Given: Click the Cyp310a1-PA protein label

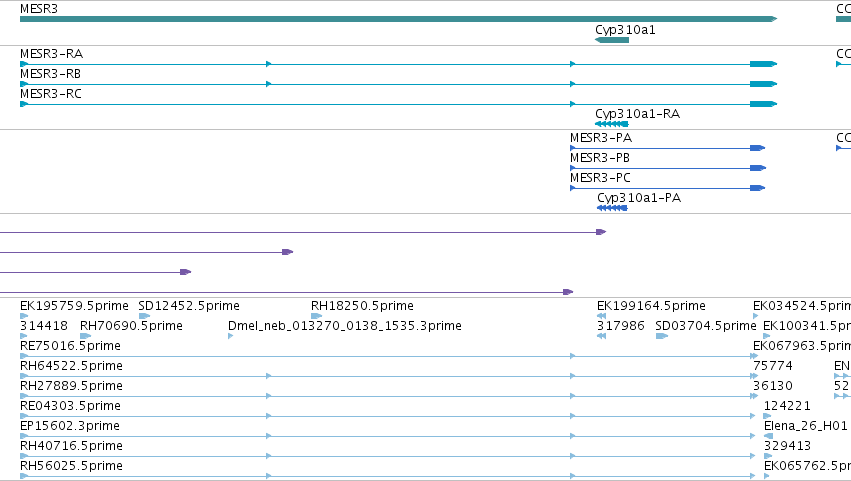Looking at the screenshot, I should pyautogui.click(x=639, y=198).
